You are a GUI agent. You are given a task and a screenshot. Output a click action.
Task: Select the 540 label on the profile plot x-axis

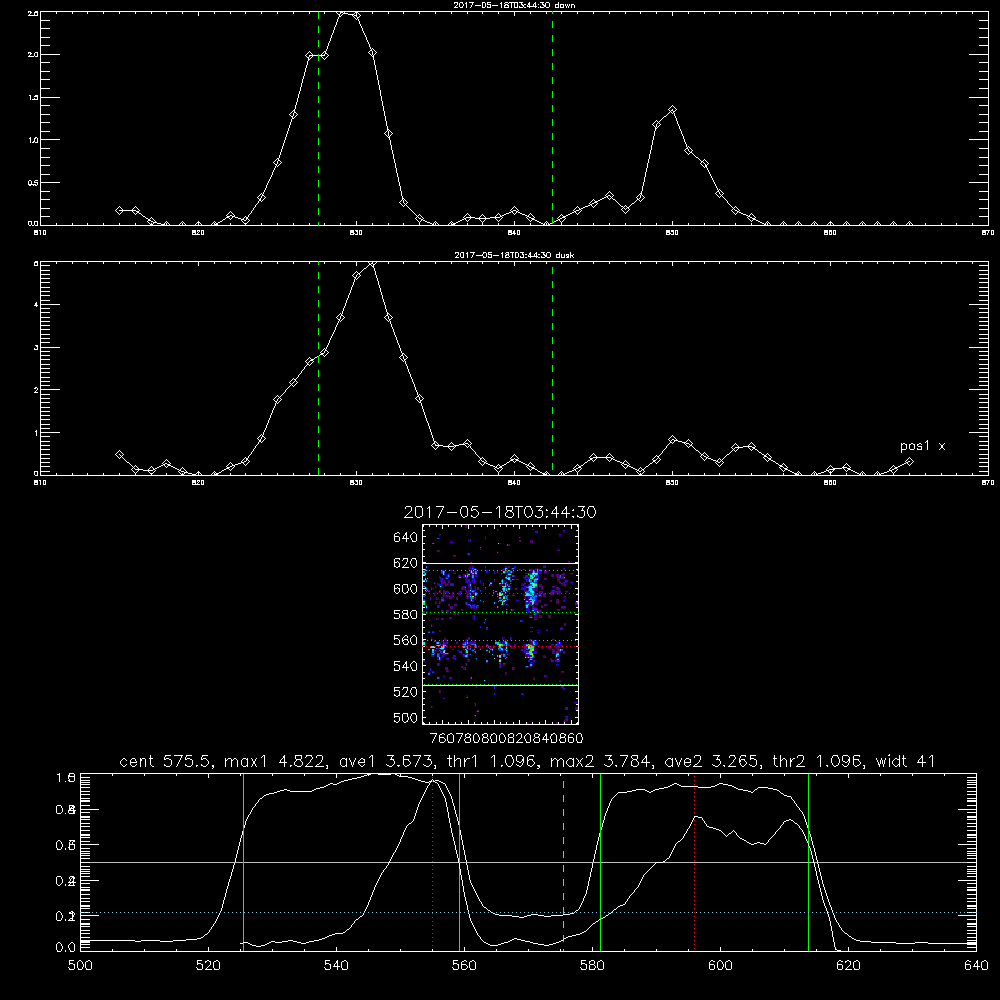click(336, 966)
